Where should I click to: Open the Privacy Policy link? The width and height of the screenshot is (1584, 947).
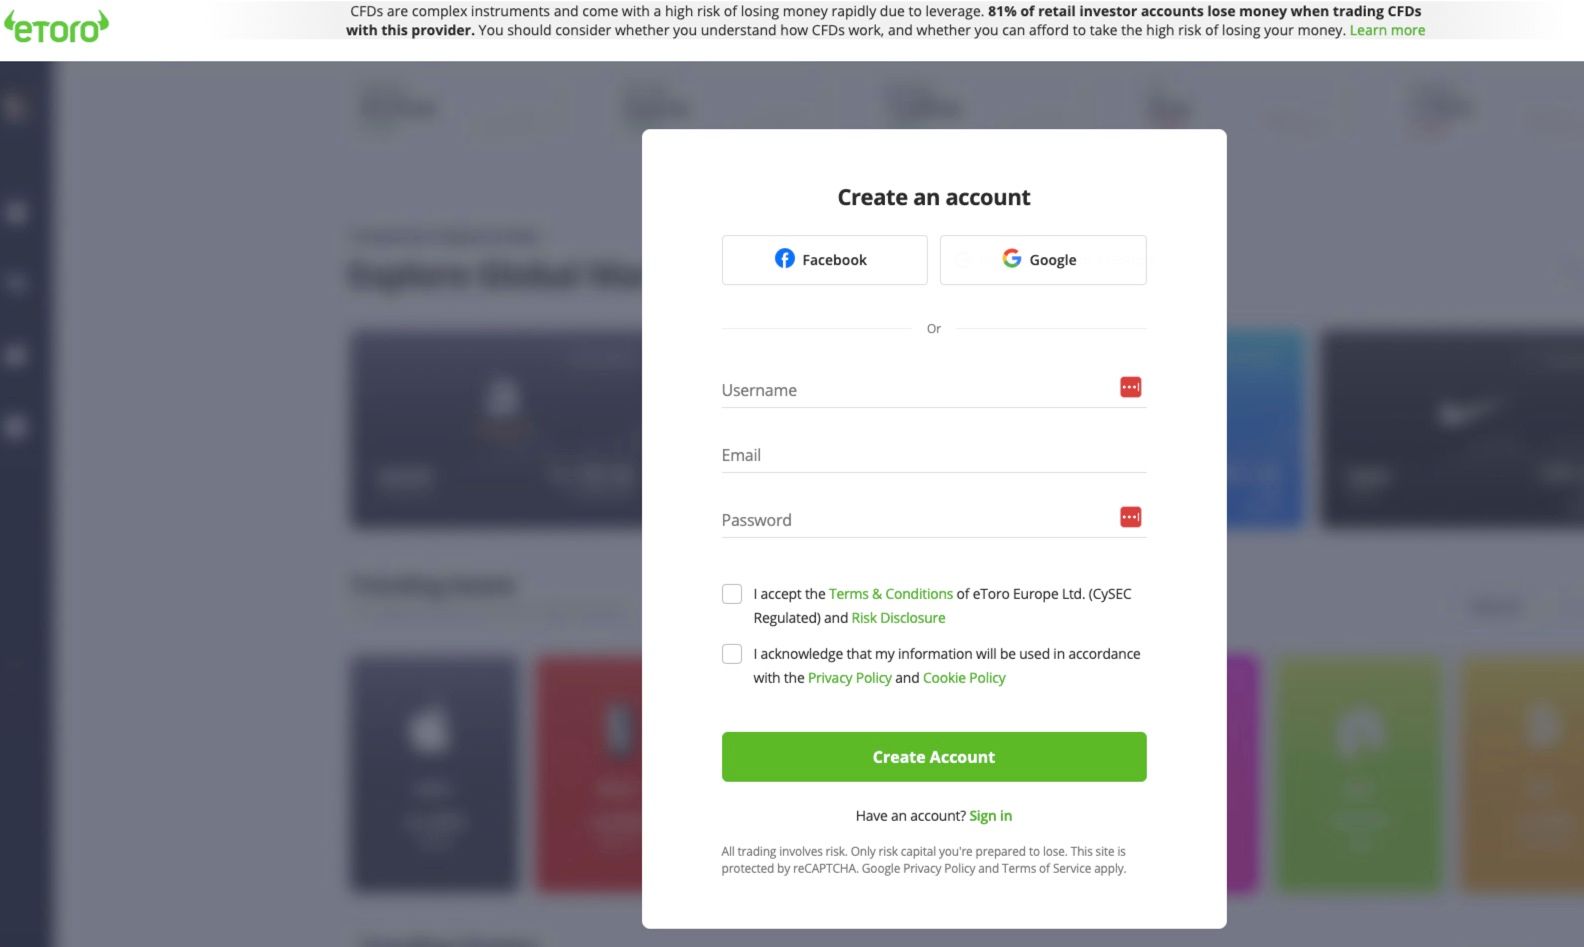click(x=849, y=678)
